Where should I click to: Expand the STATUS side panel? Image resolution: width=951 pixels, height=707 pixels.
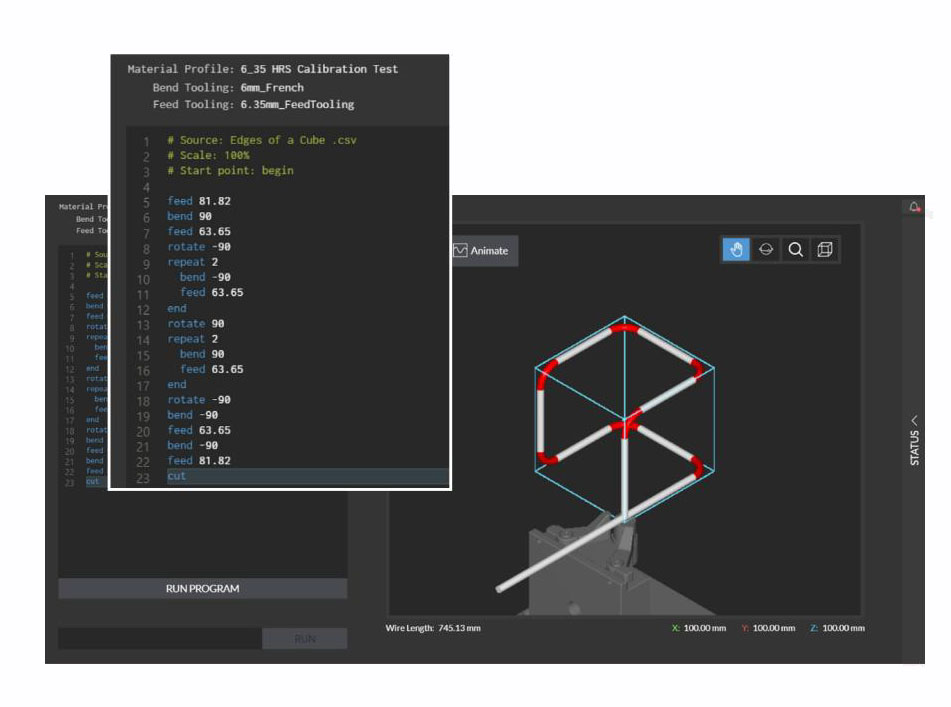click(x=914, y=440)
